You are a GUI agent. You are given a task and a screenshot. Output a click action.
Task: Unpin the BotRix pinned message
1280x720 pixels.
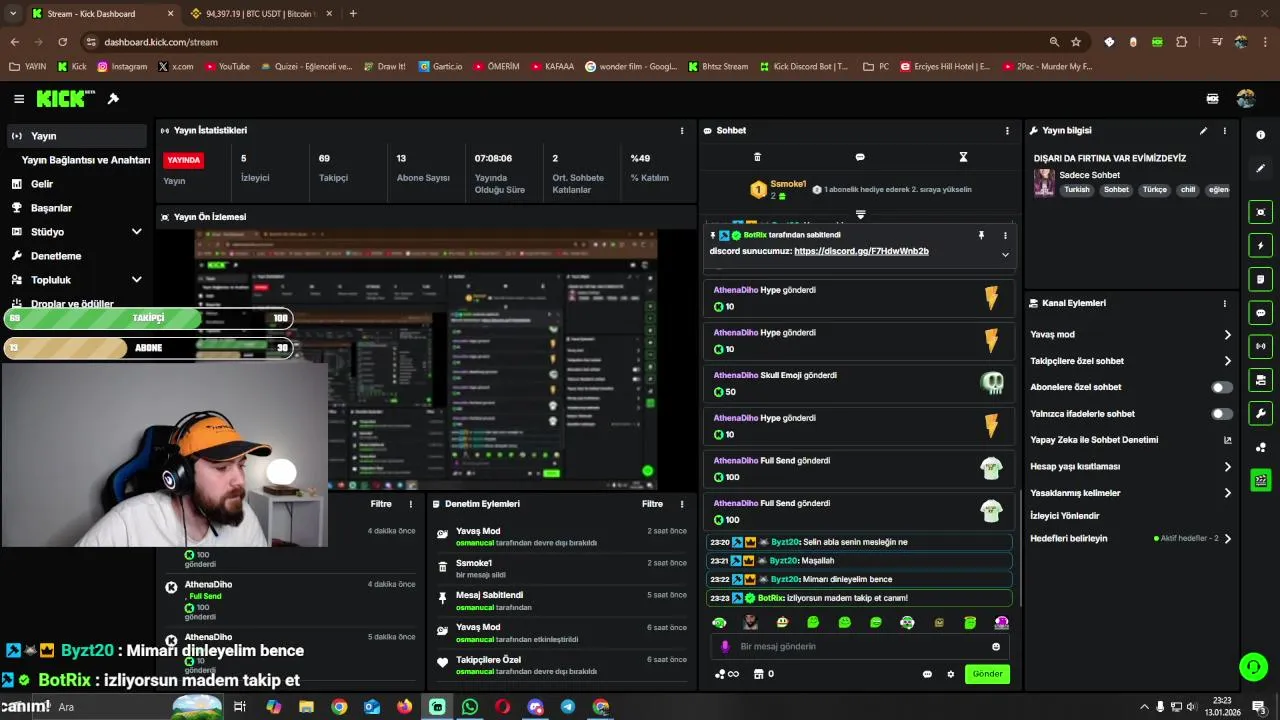(981, 235)
